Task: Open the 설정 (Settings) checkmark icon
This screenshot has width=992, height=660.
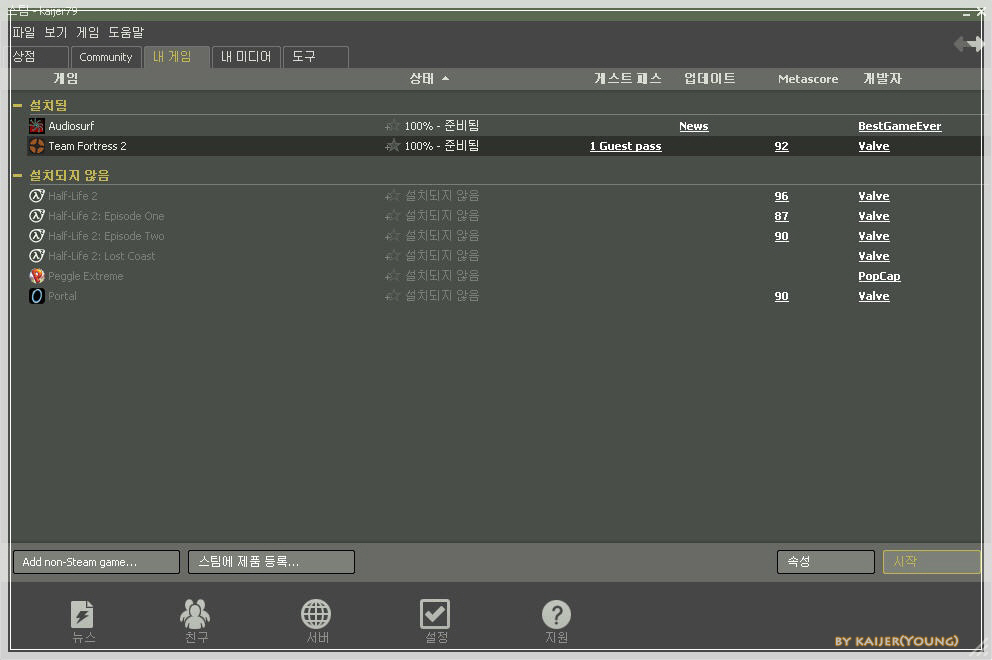Action: coord(435,614)
